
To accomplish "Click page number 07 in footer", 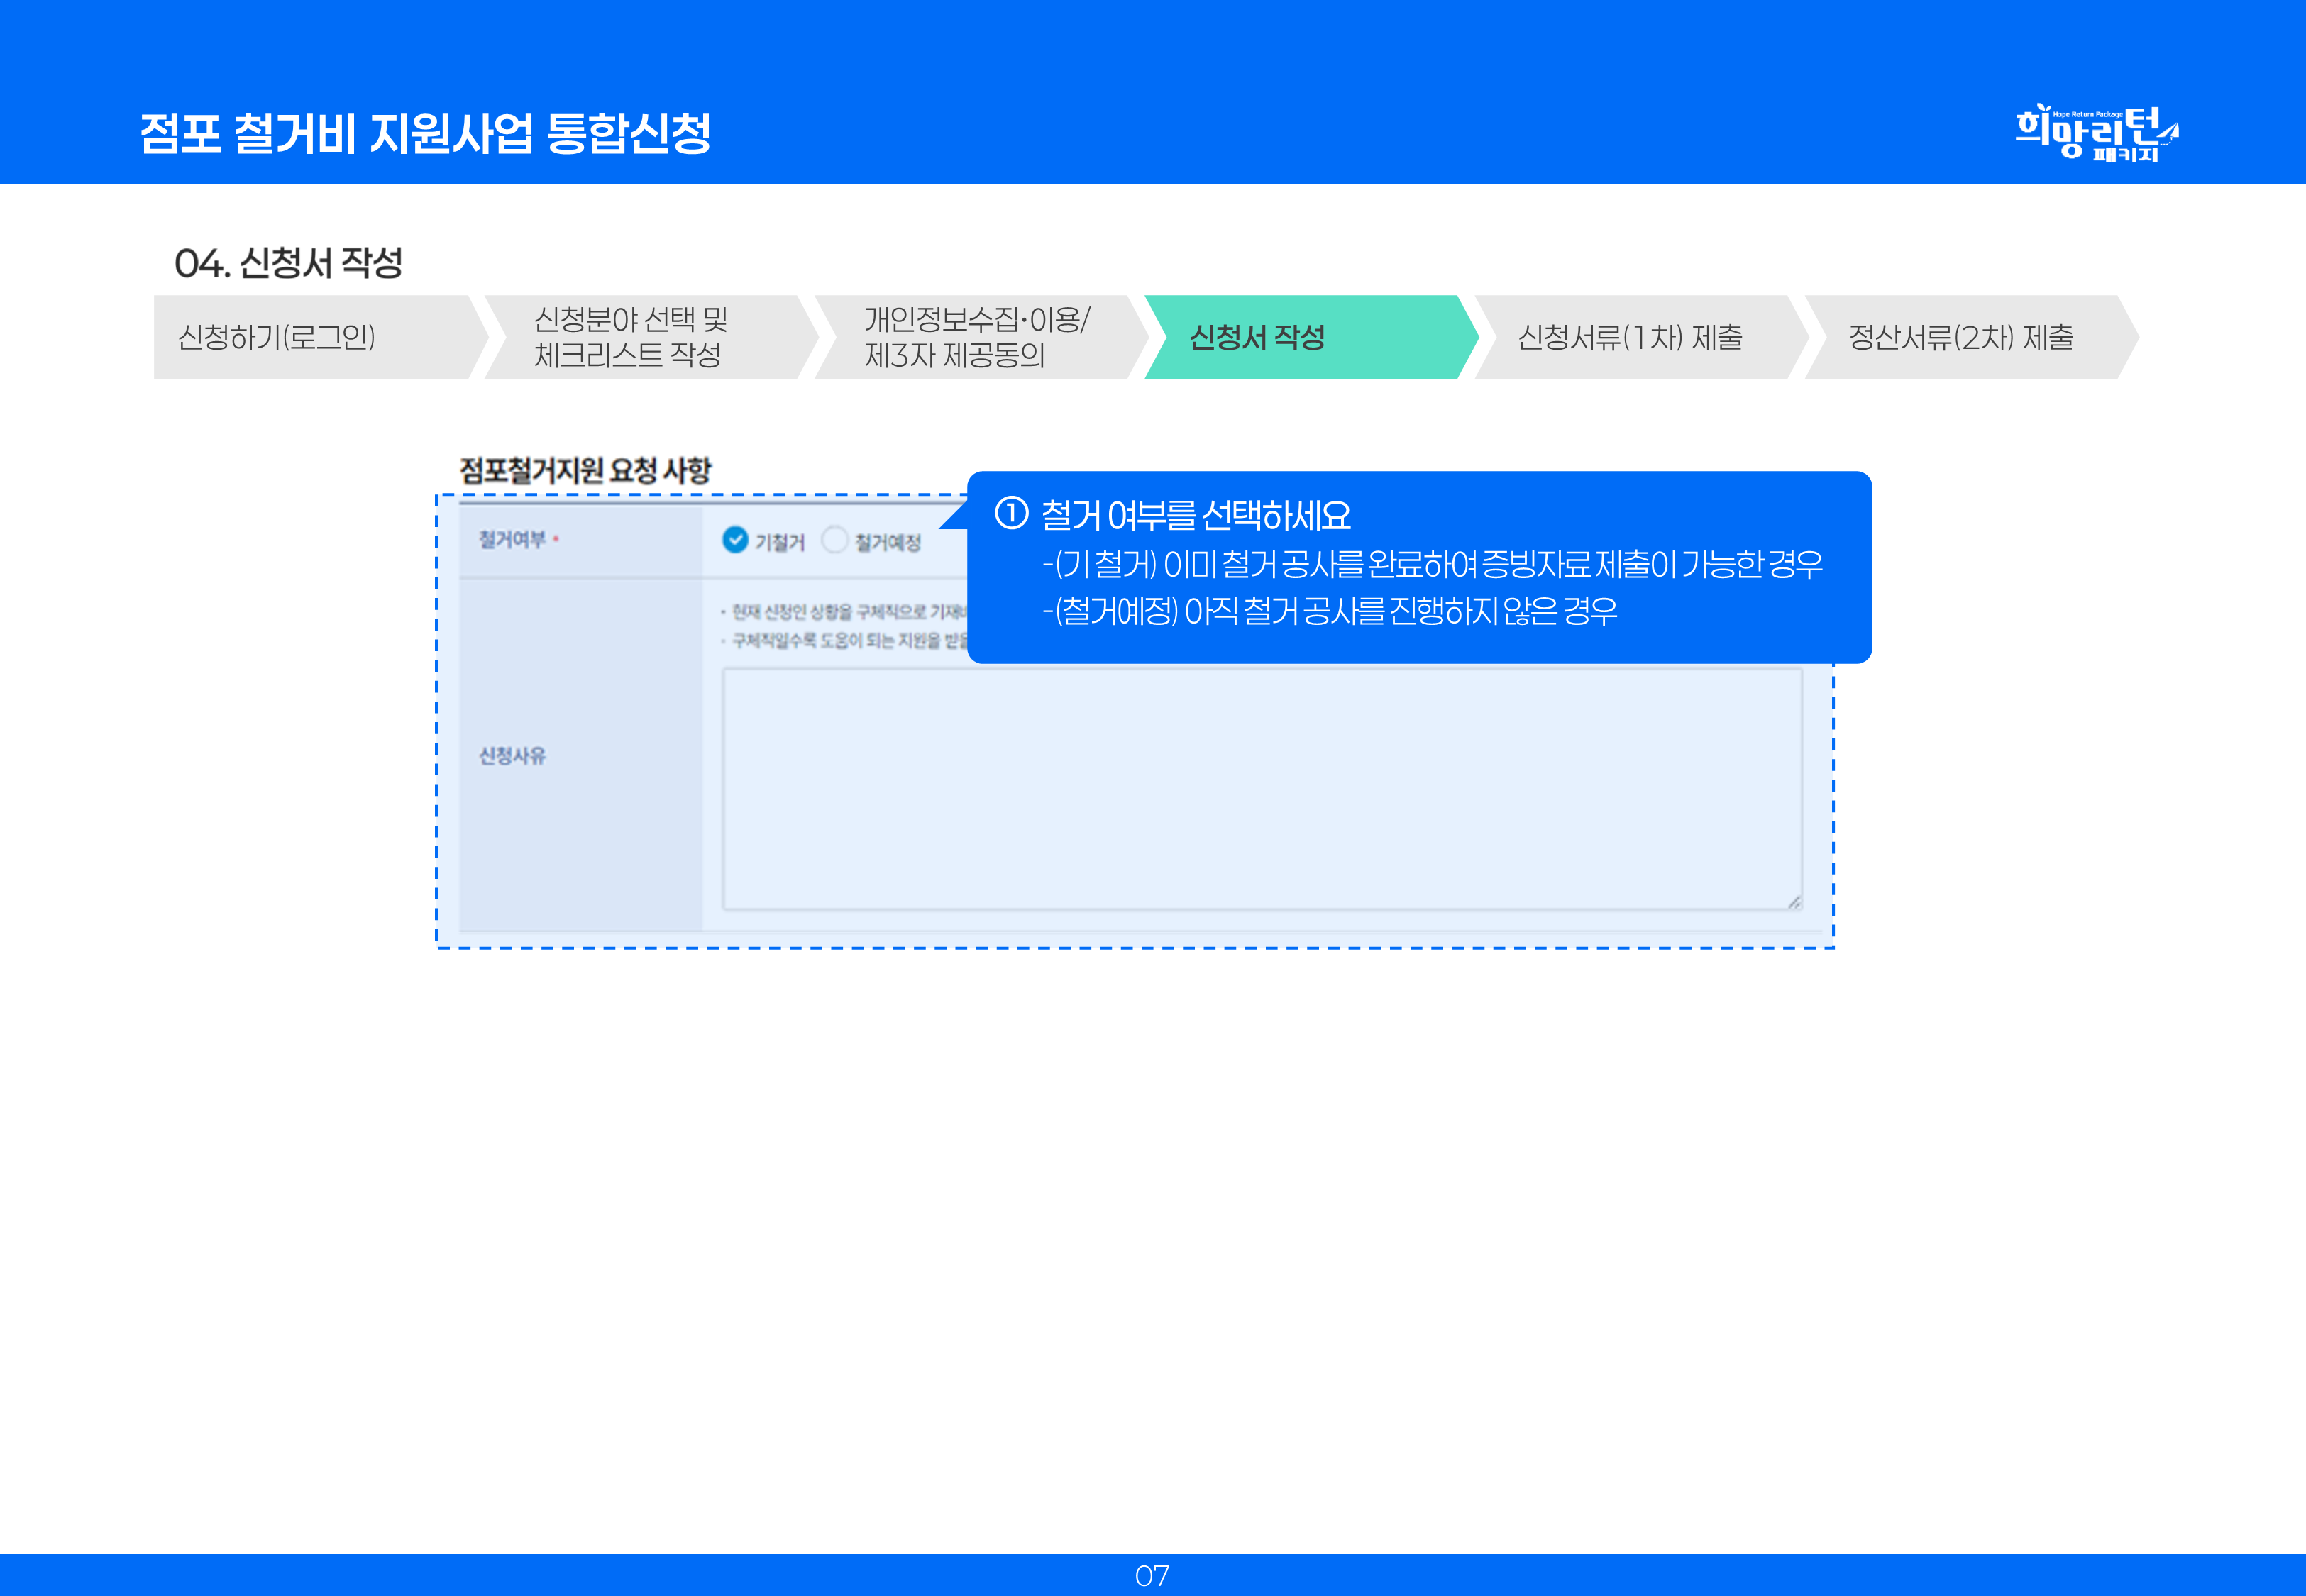I will pos(1152,1576).
